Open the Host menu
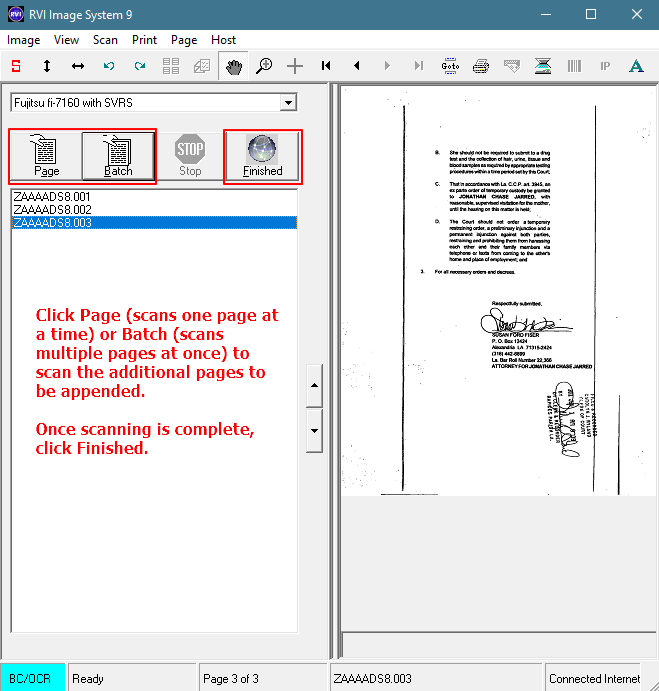This screenshot has height=691, width=659. pos(223,40)
